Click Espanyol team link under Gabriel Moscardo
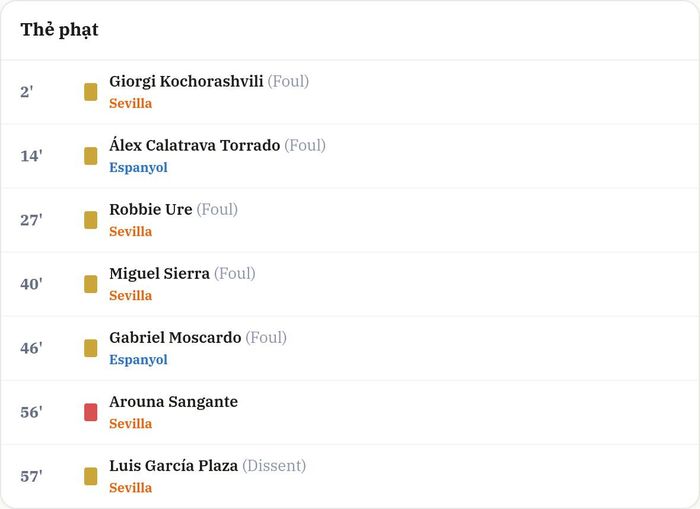700x509 pixels. coord(138,360)
